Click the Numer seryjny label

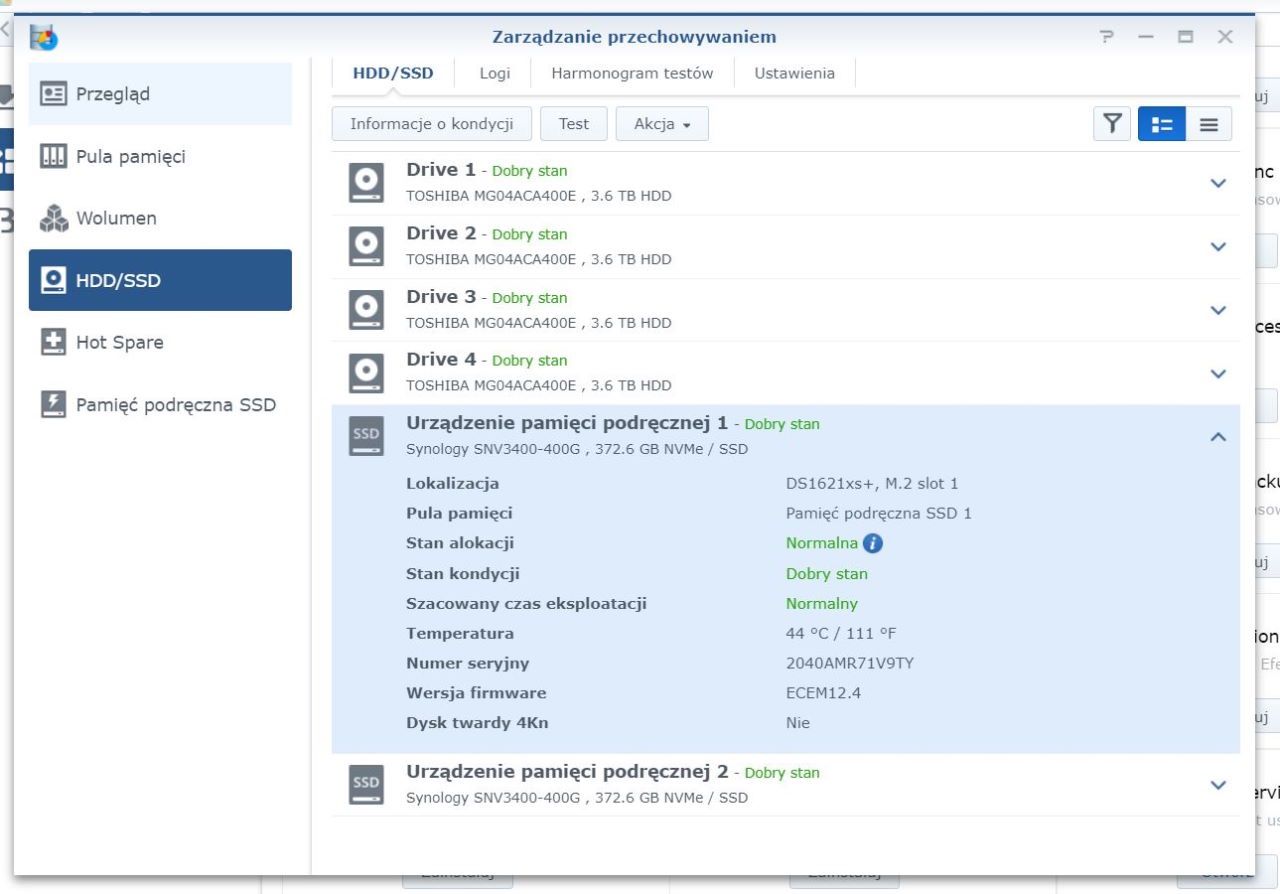pyautogui.click(x=468, y=663)
